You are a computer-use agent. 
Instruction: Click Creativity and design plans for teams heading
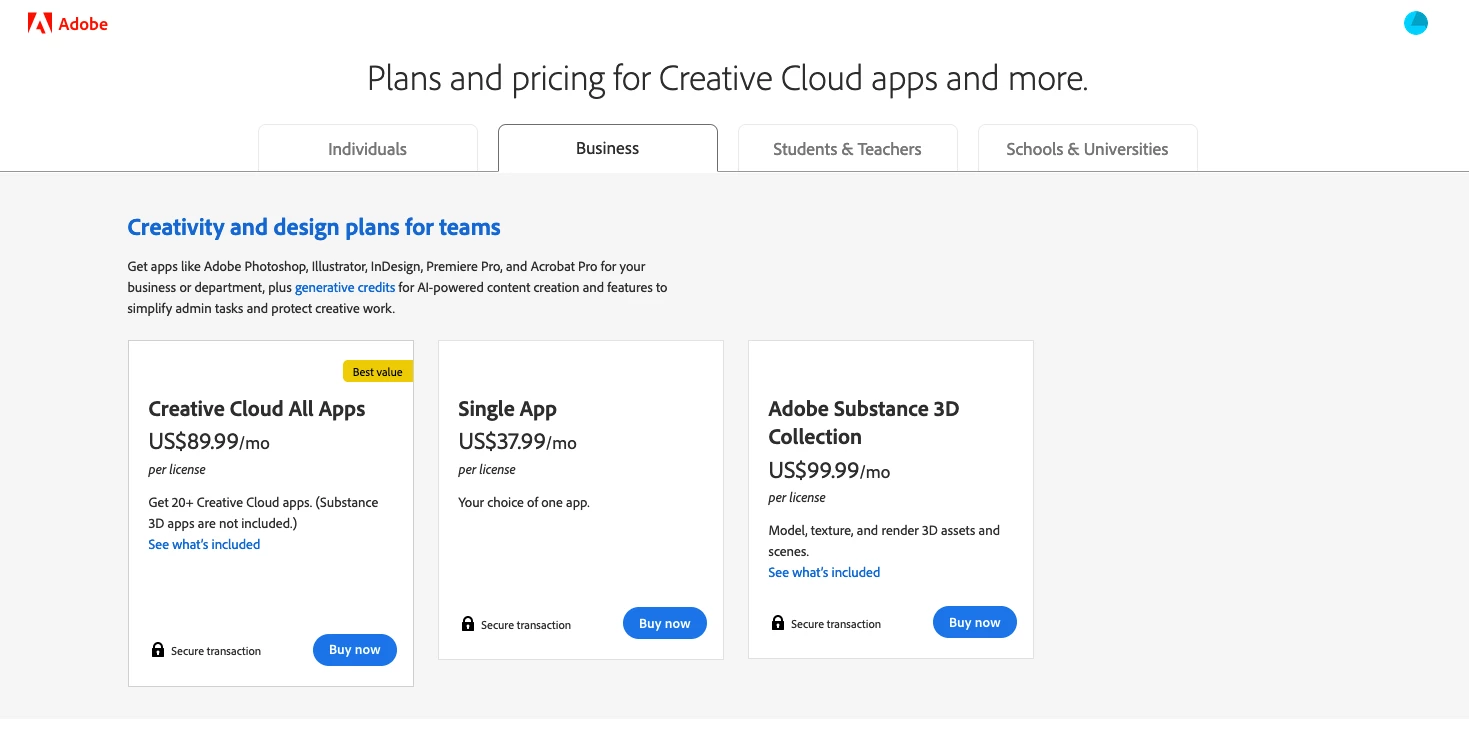(x=314, y=227)
